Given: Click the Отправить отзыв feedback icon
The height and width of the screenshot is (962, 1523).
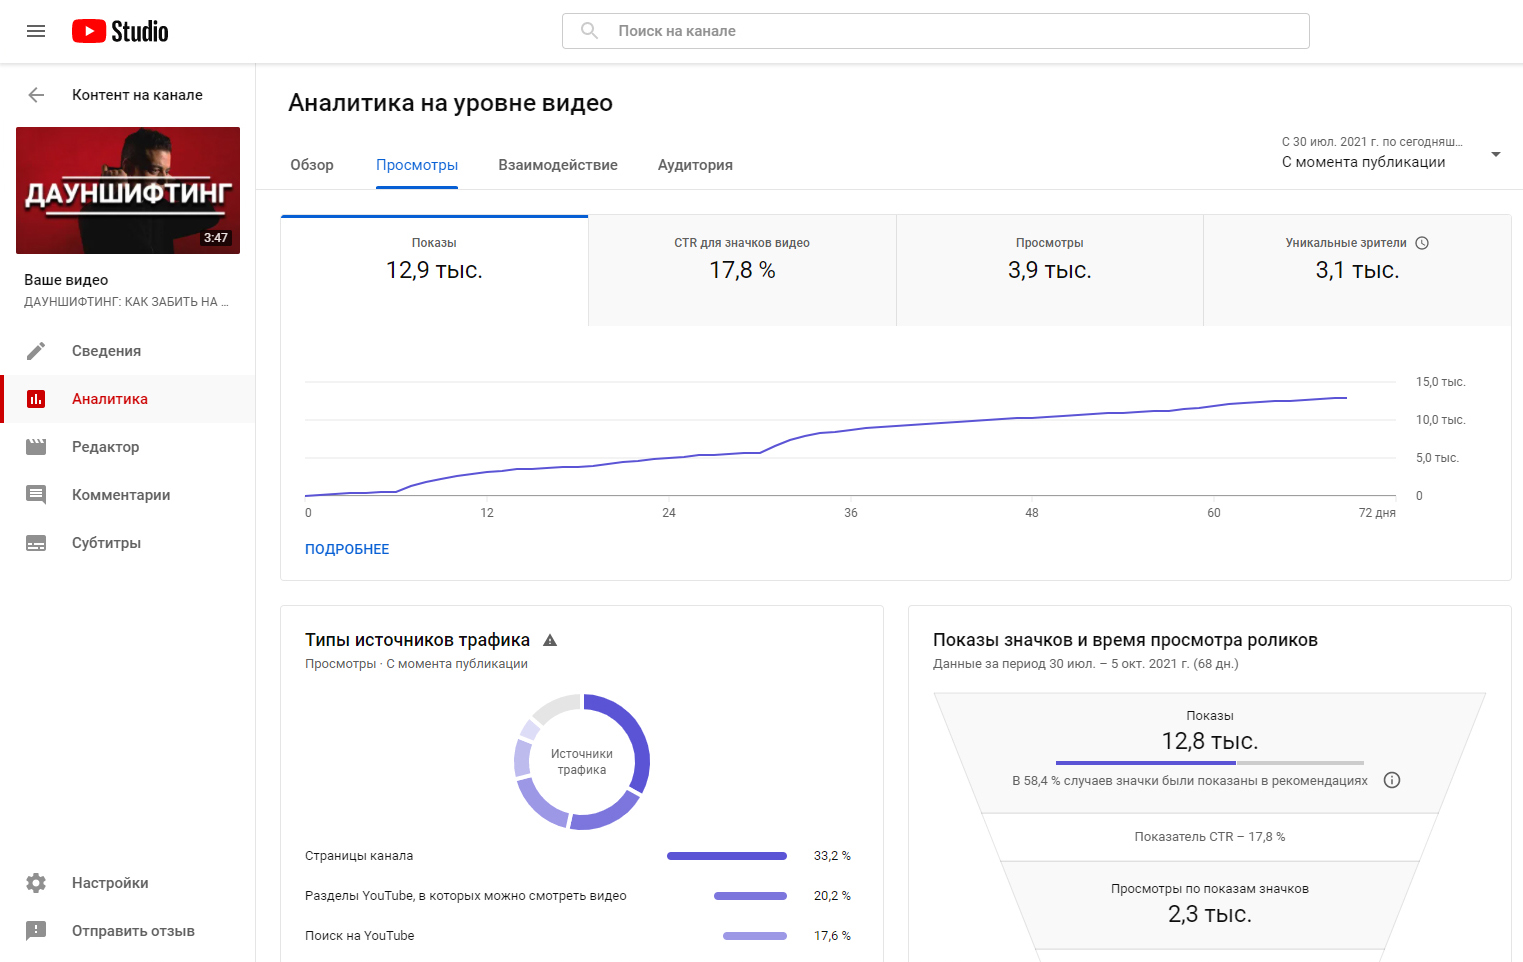Looking at the screenshot, I should pos(36,931).
